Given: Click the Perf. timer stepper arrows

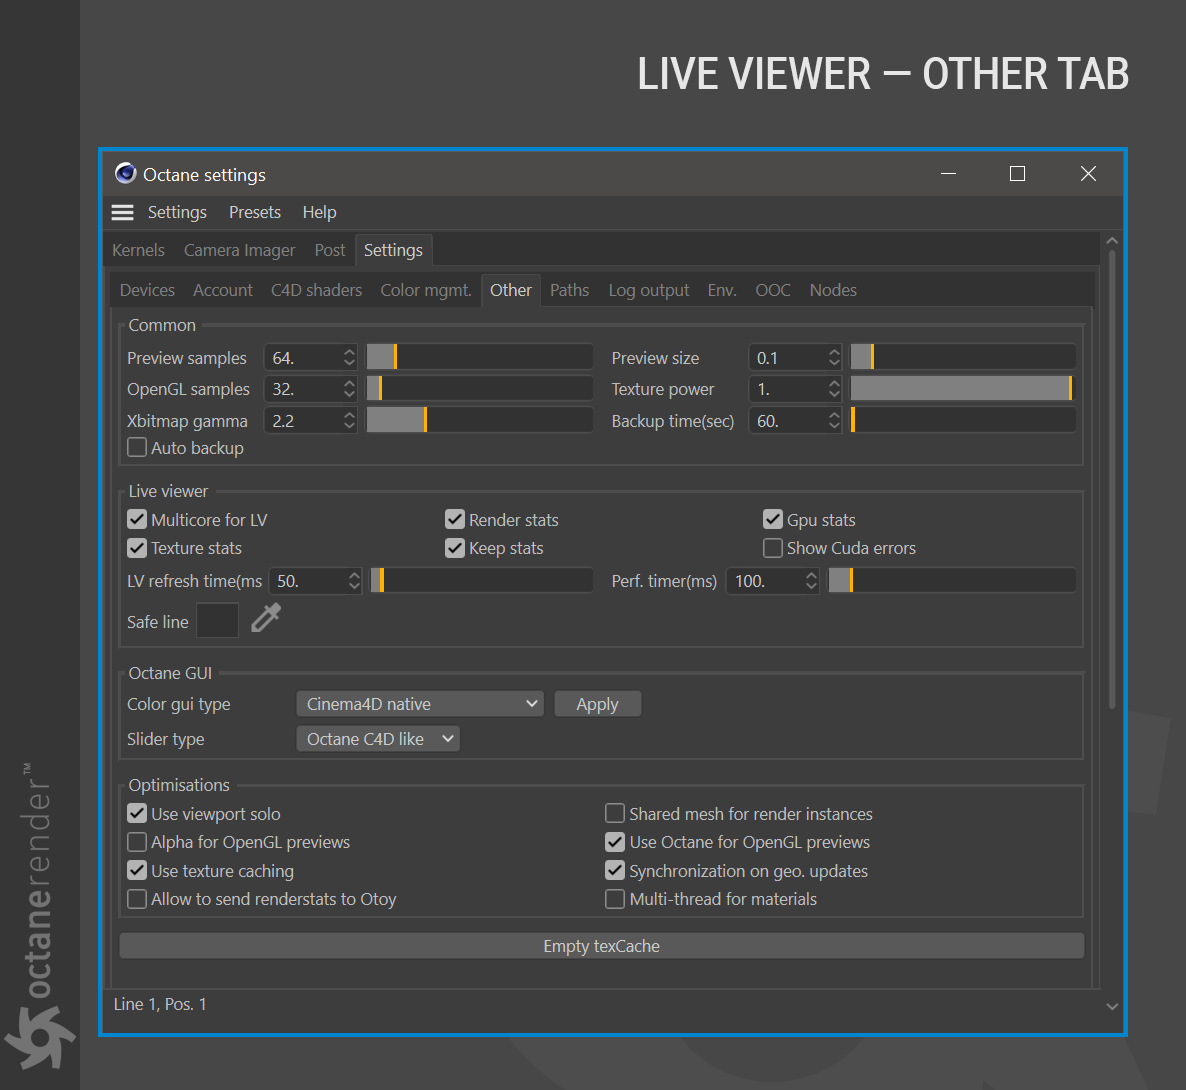Looking at the screenshot, I should pos(811,581).
